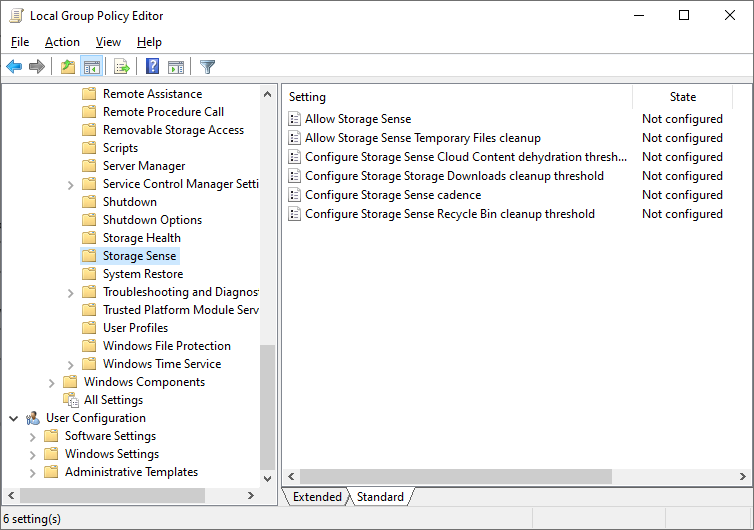Click icon beside Temporary Files cleanup setting

point(294,138)
